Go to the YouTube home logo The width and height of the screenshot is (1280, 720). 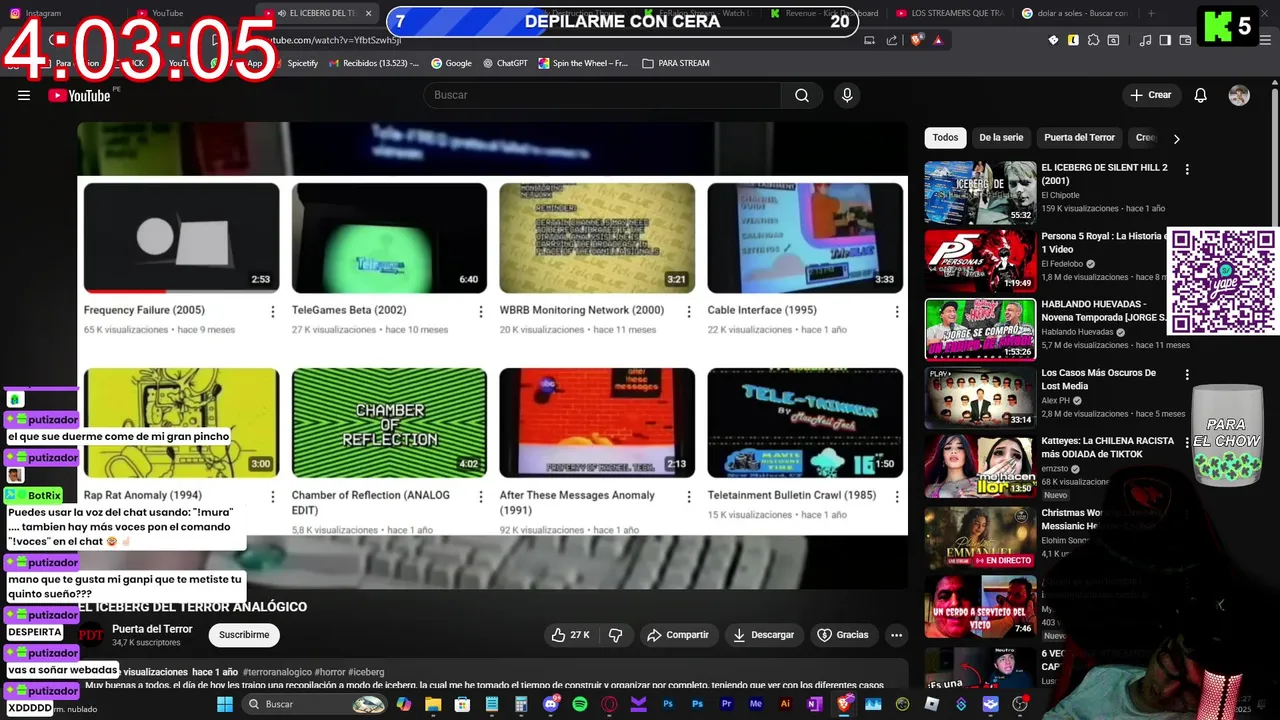(x=79, y=95)
